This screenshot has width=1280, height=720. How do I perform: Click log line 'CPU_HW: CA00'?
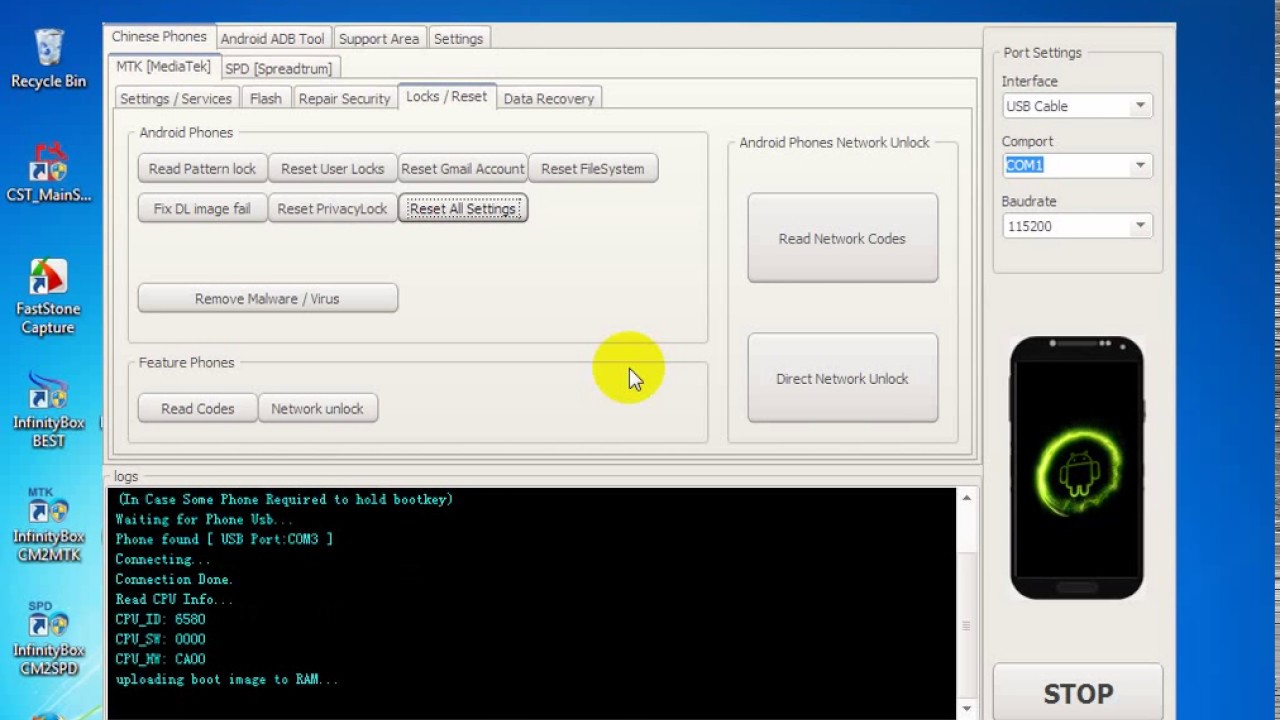pyautogui.click(x=160, y=659)
